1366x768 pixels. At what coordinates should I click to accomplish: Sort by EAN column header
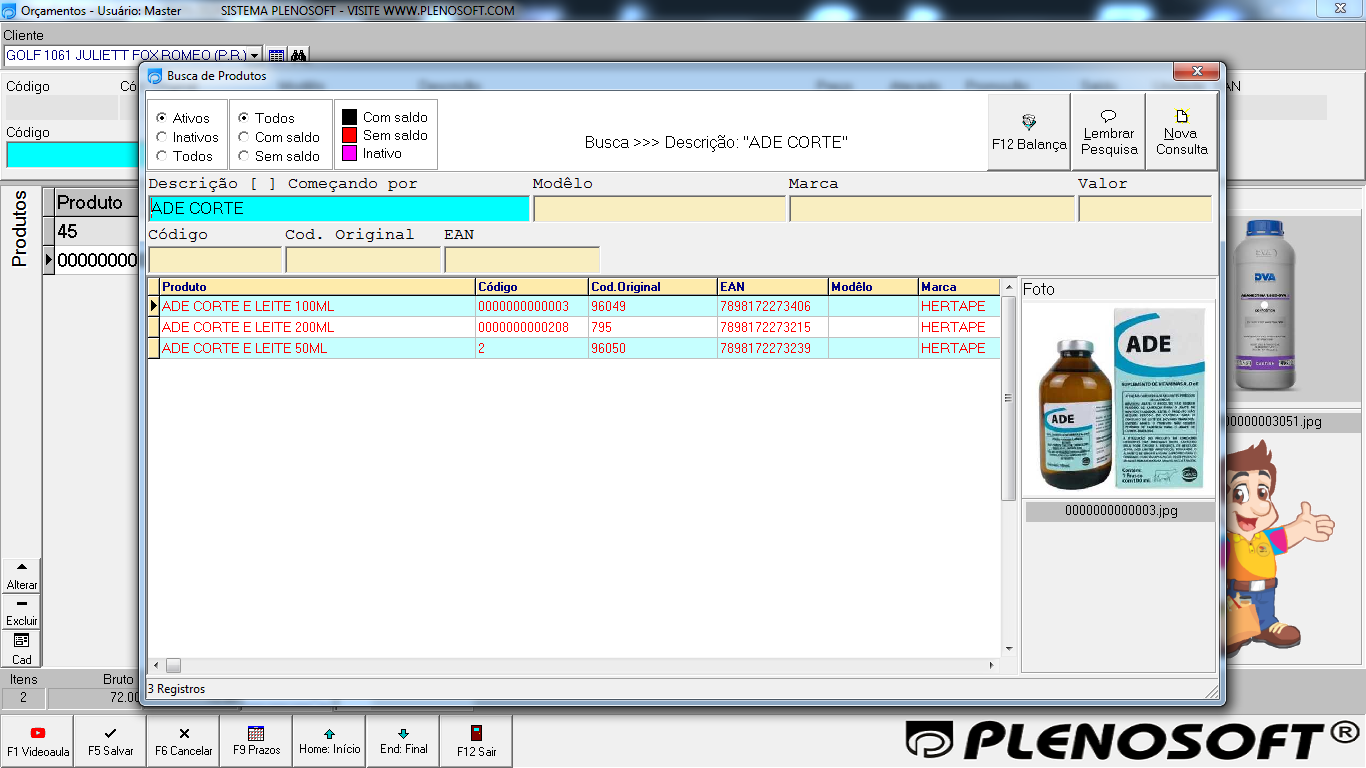click(x=772, y=287)
